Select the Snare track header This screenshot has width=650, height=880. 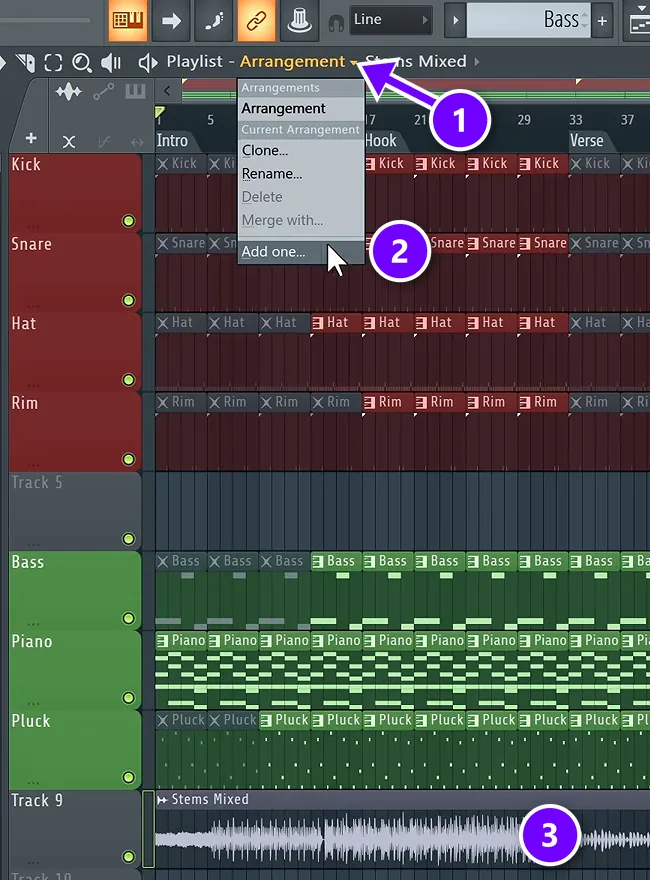click(x=75, y=272)
